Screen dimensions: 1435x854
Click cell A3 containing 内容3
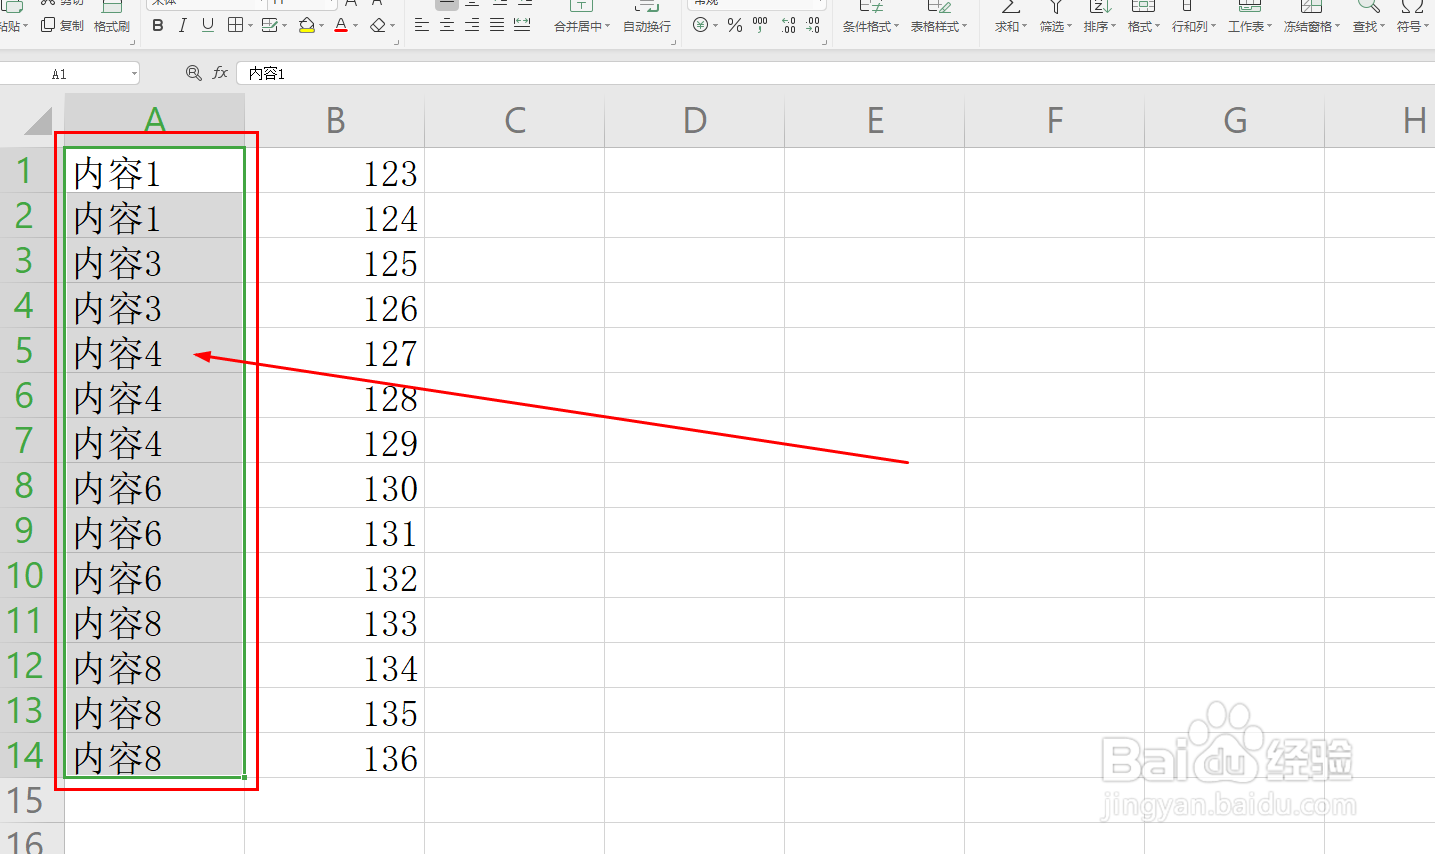point(154,261)
